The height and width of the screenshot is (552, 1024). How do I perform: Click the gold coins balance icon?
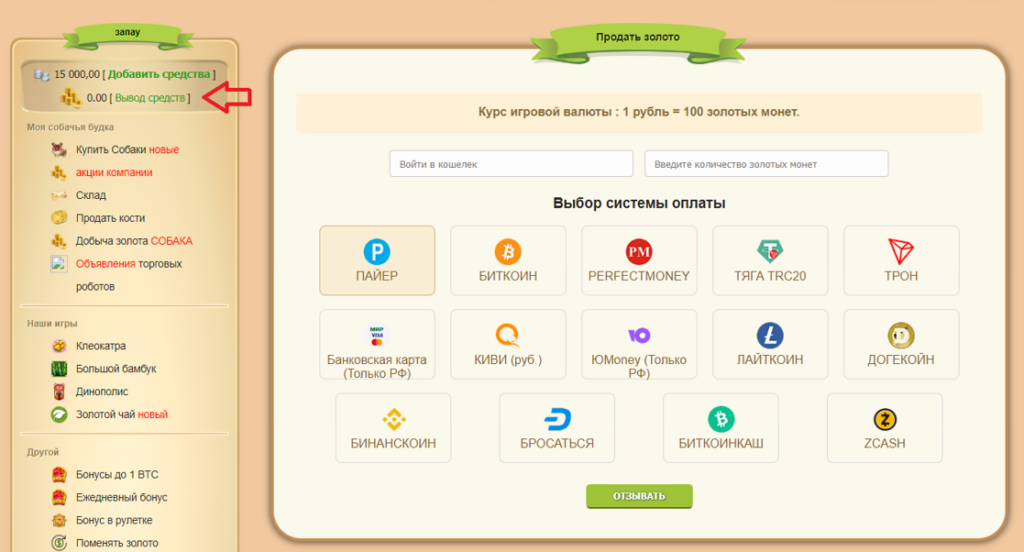(71, 98)
